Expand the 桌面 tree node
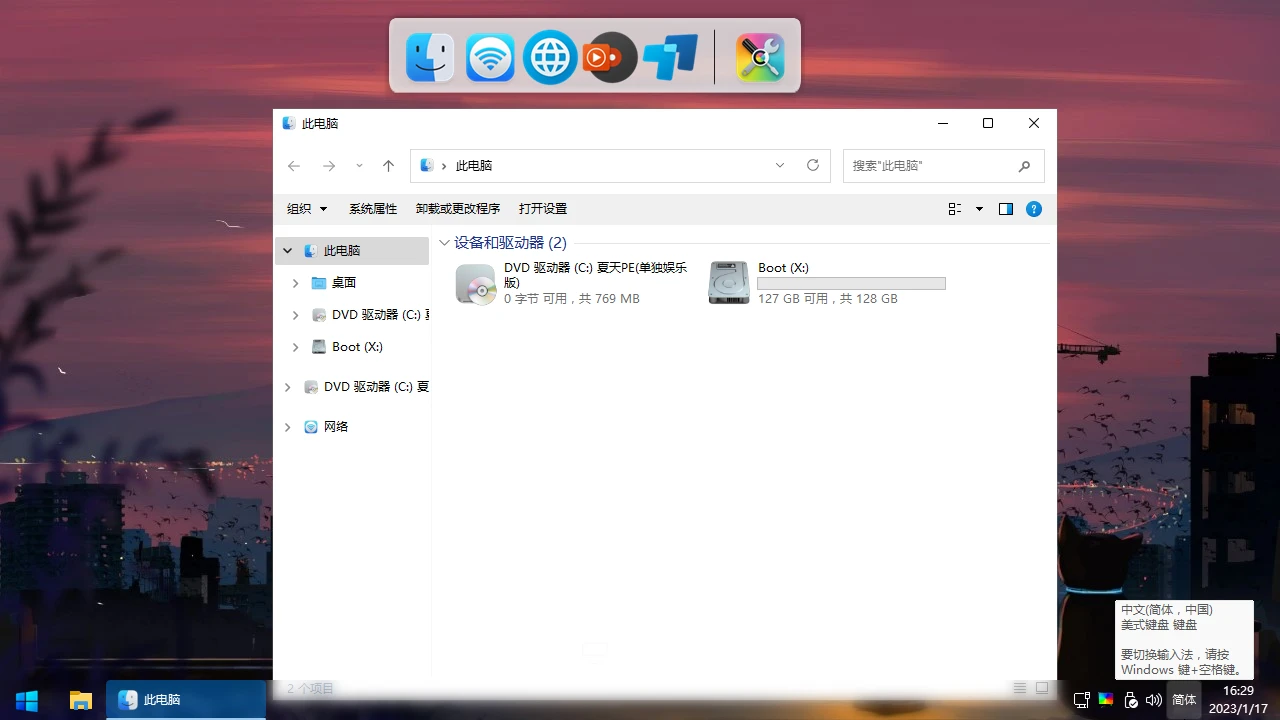The image size is (1280, 720). pos(295,283)
